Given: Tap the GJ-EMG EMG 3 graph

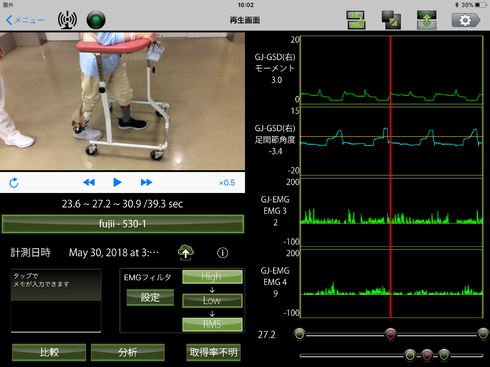Looking at the screenshot, I should coord(392,212).
